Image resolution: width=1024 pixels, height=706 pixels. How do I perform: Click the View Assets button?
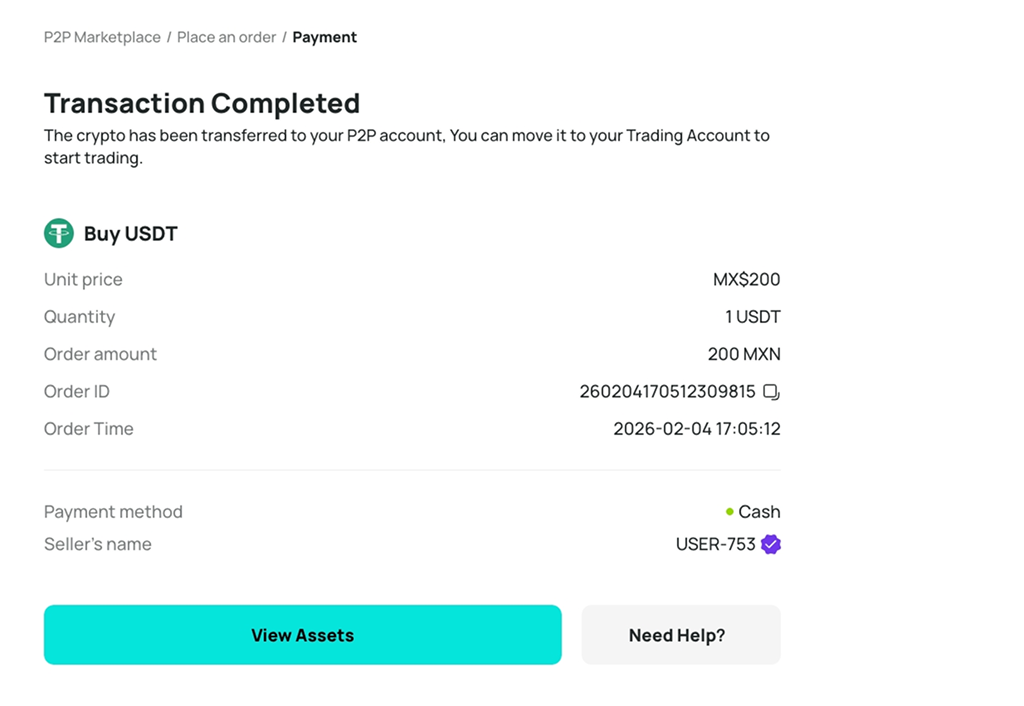click(x=302, y=635)
